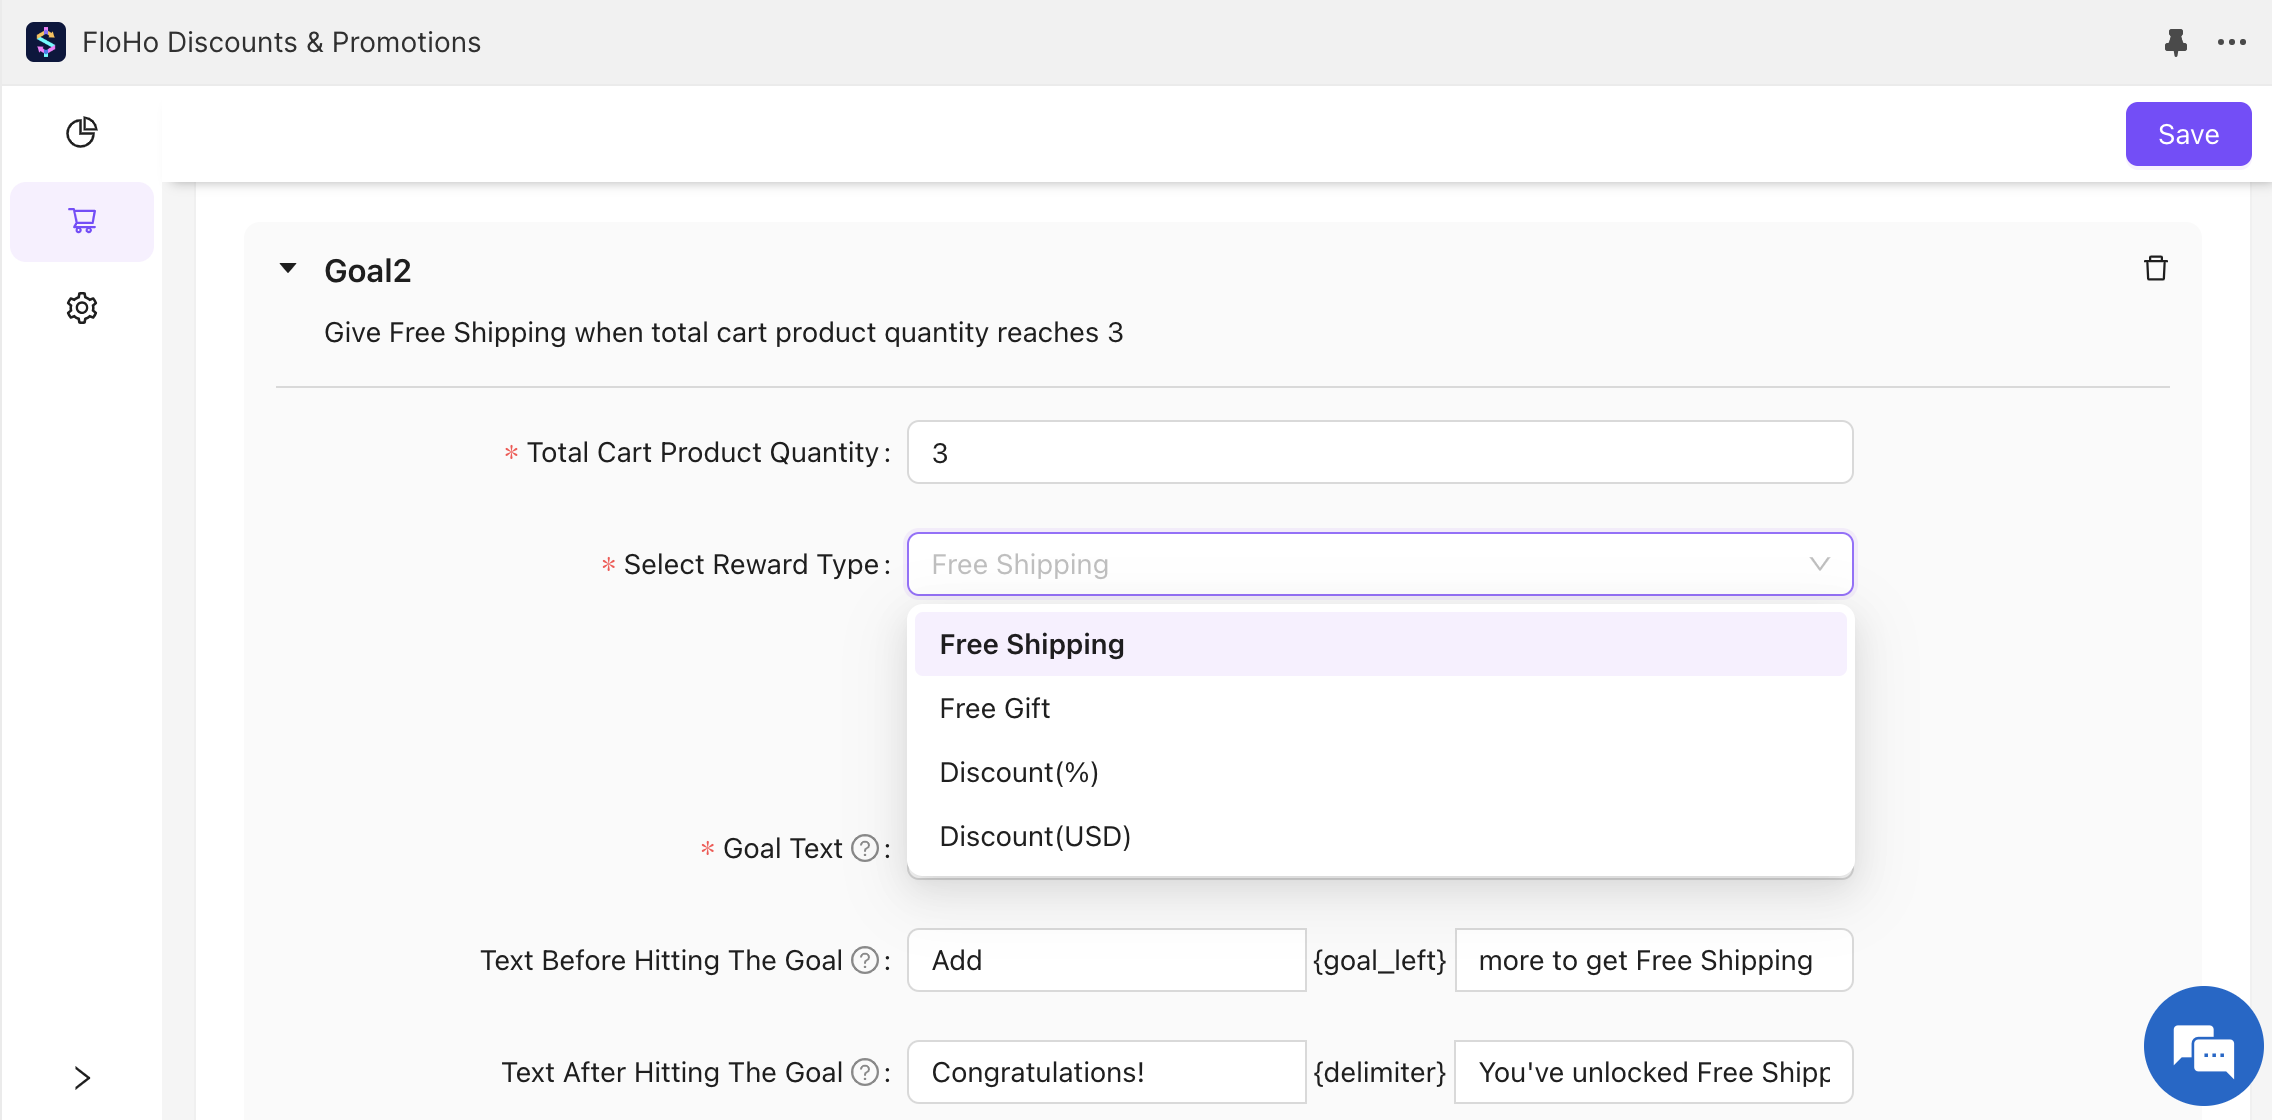Screen dimensions: 2272x1120
Task: Expand the sidebar with bottom chevron arrow
Action: point(82,1078)
